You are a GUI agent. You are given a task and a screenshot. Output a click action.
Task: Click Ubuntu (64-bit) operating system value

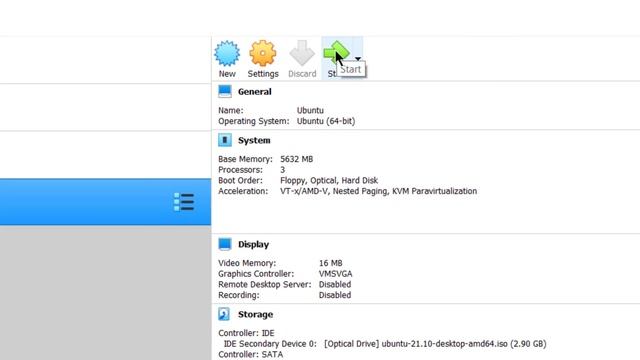point(326,121)
